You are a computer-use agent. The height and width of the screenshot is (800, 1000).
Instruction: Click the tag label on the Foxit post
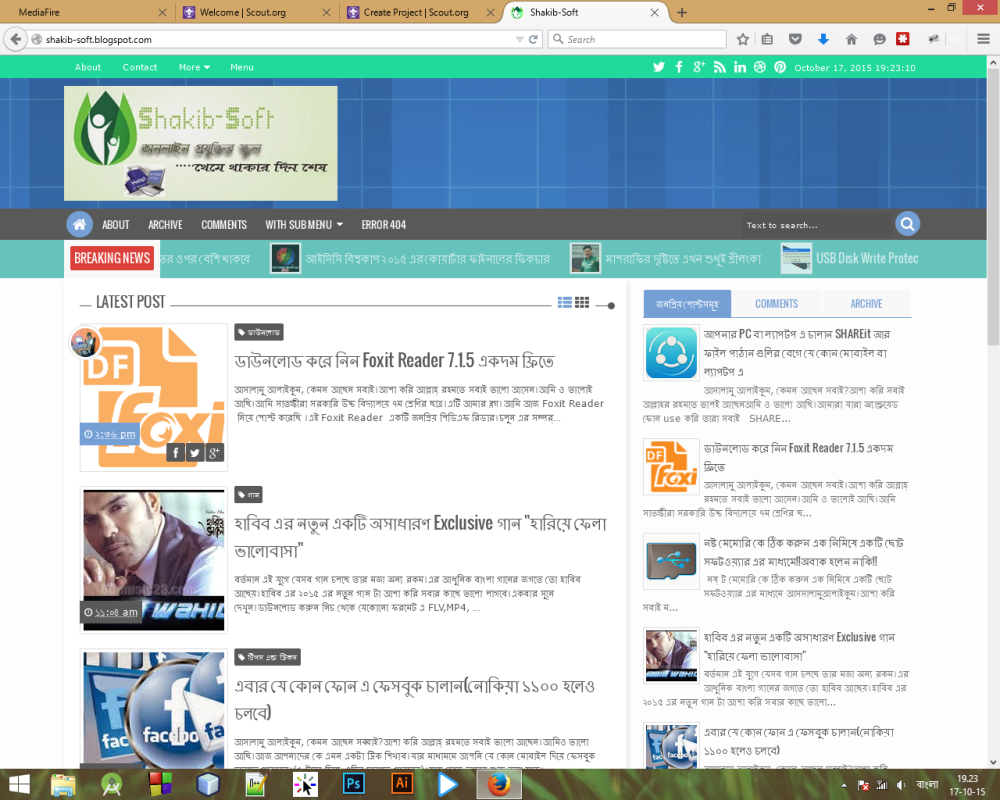[x=259, y=332]
